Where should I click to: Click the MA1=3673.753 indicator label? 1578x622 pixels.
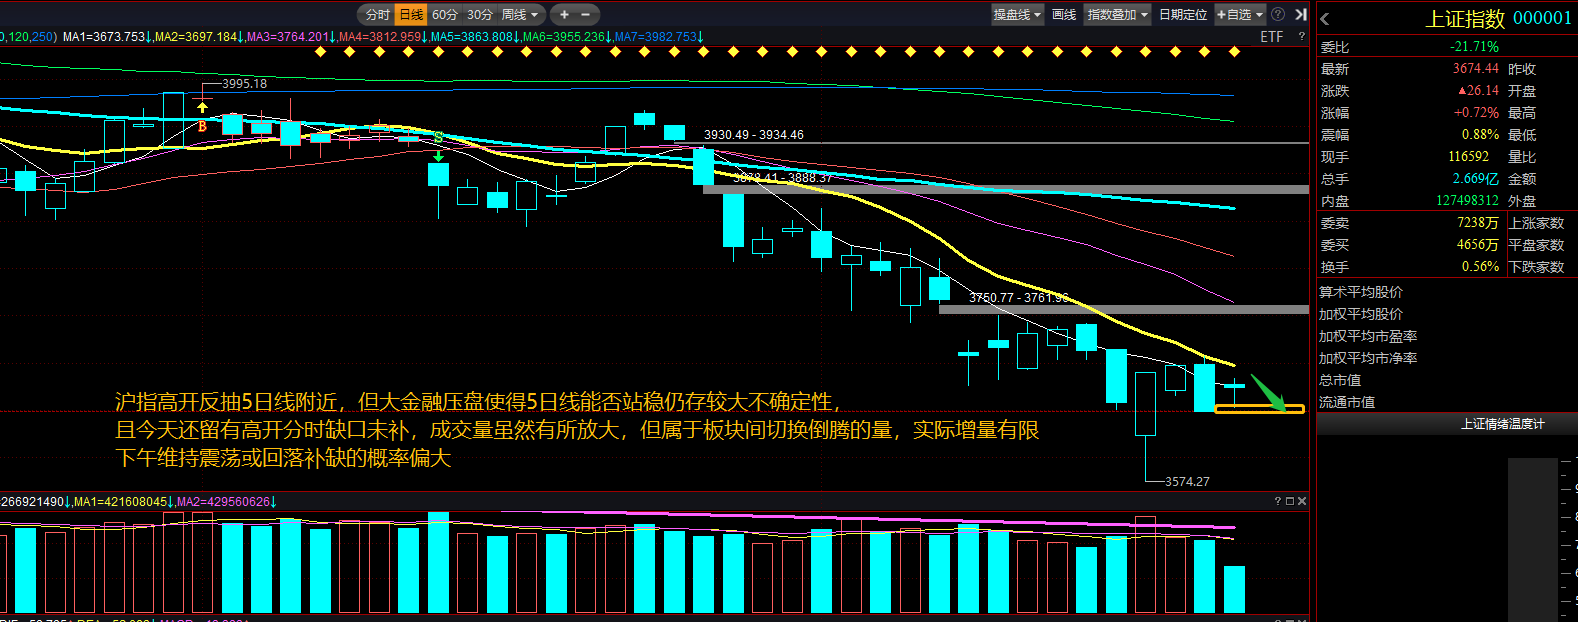[107, 37]
